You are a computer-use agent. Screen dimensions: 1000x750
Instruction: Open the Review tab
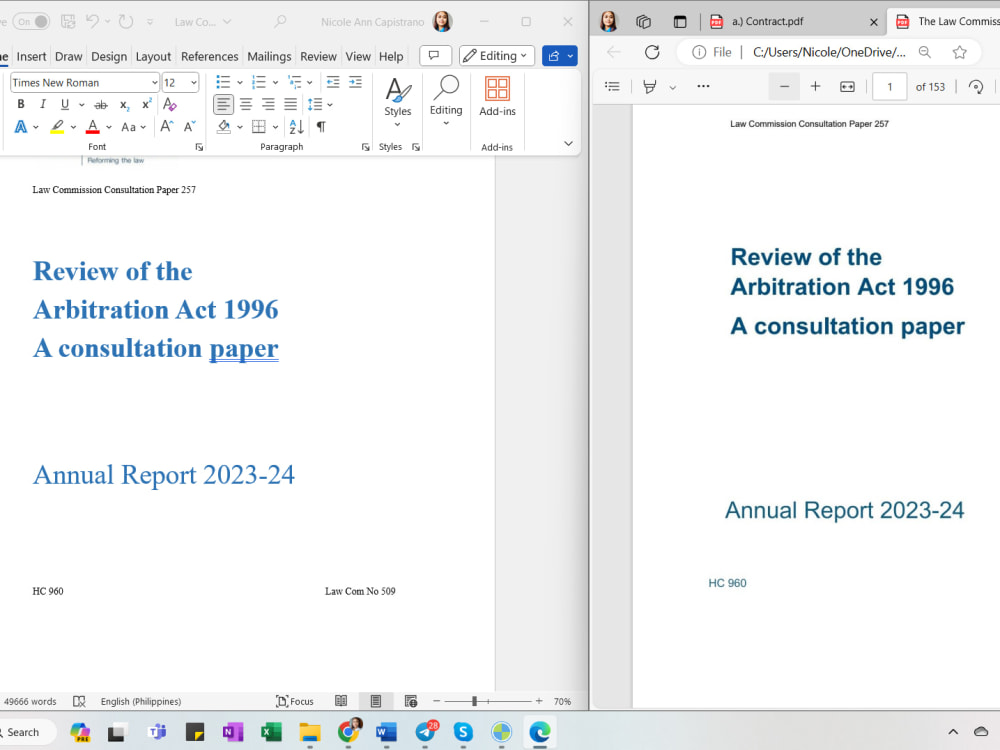pos(318,56)
